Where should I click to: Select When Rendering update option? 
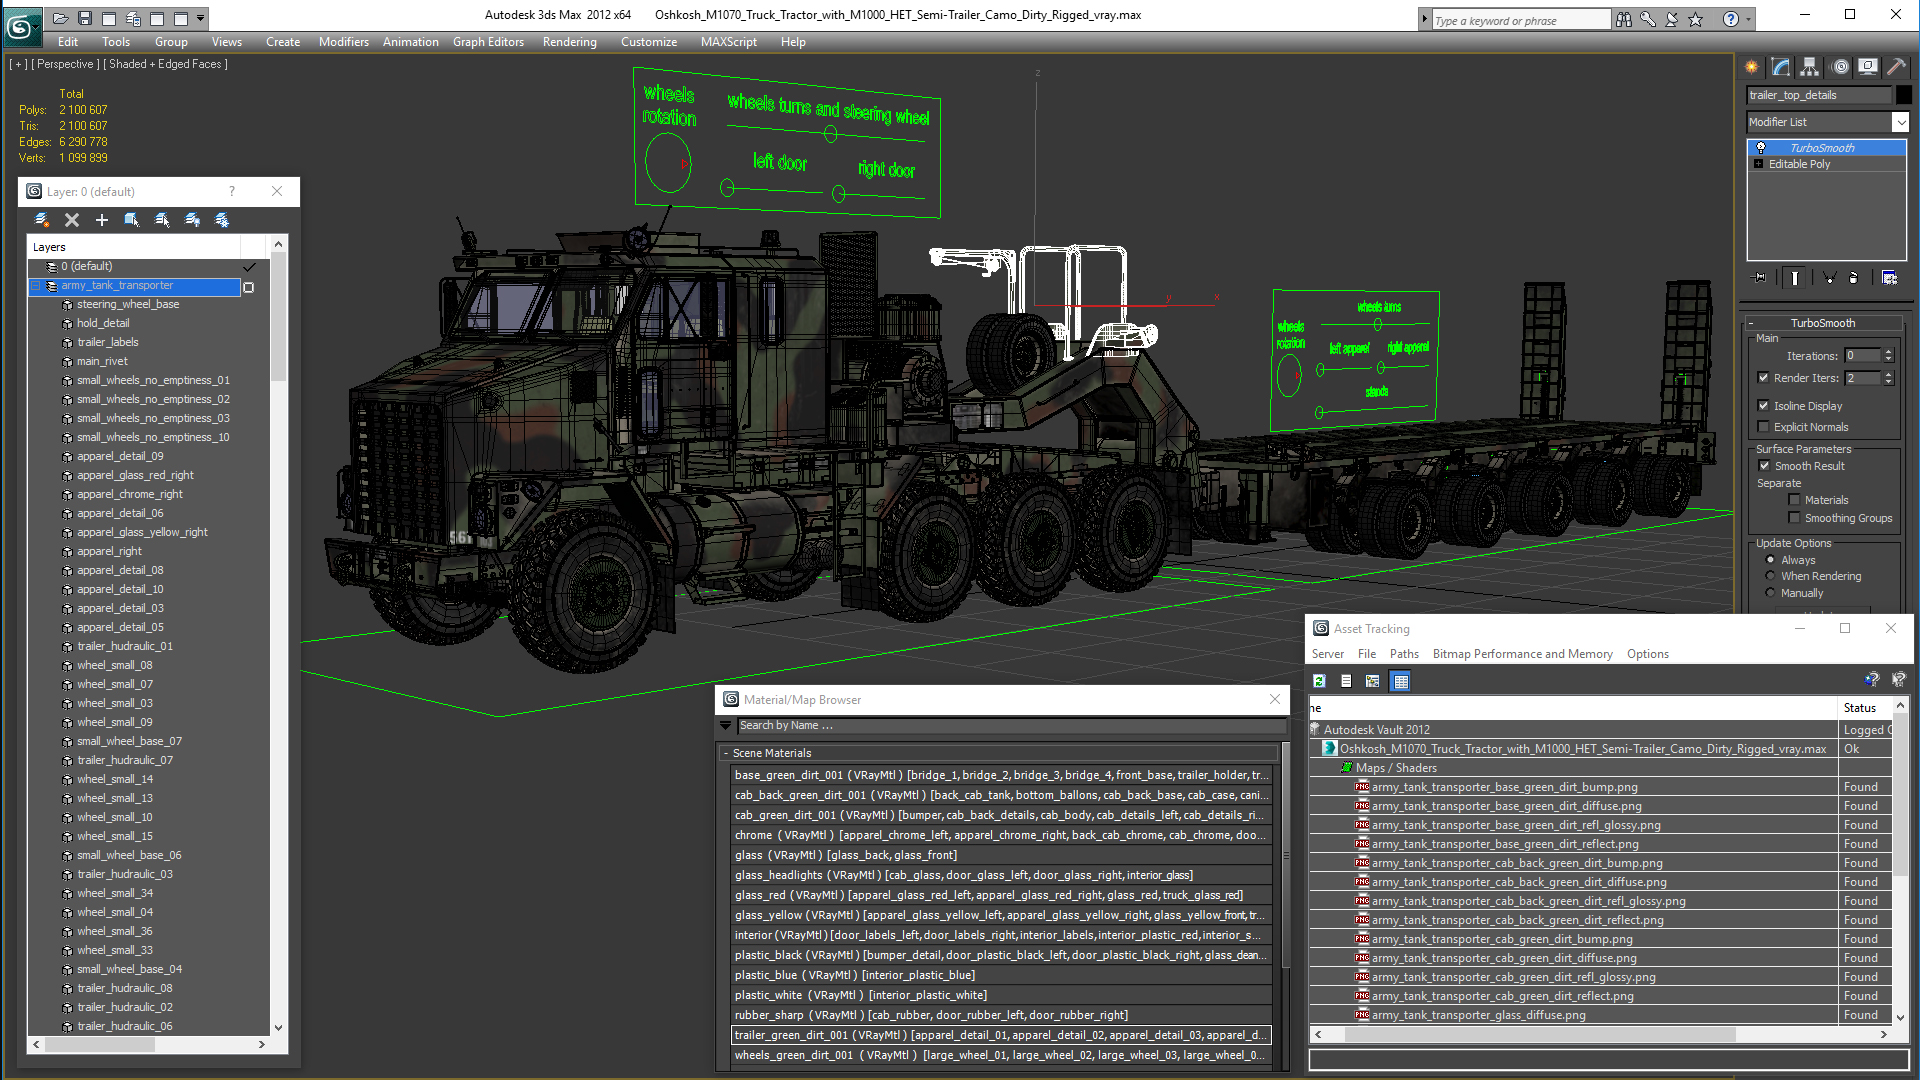[1771, 576]
